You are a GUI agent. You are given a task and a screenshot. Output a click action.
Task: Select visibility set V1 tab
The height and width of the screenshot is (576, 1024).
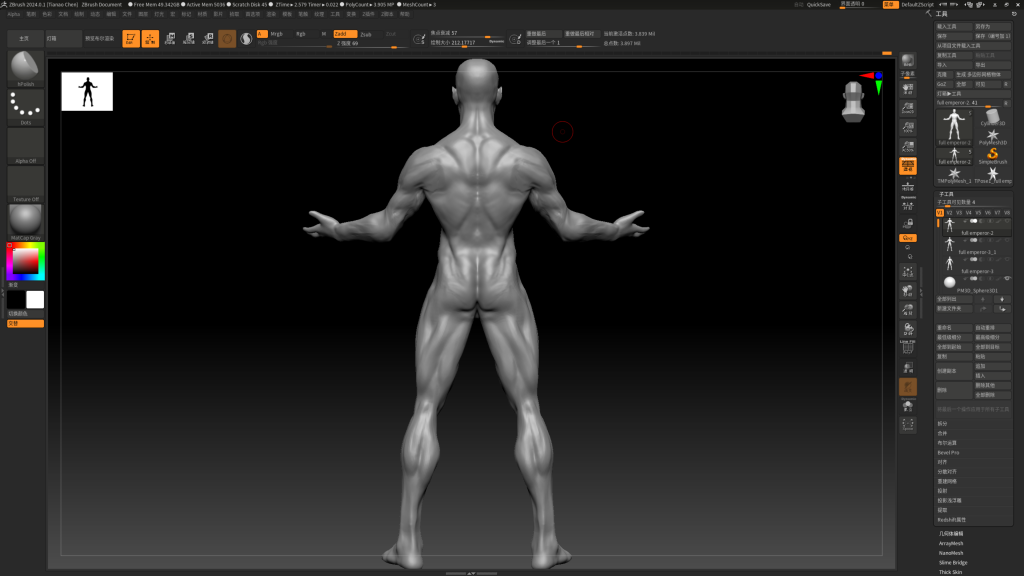940,213
